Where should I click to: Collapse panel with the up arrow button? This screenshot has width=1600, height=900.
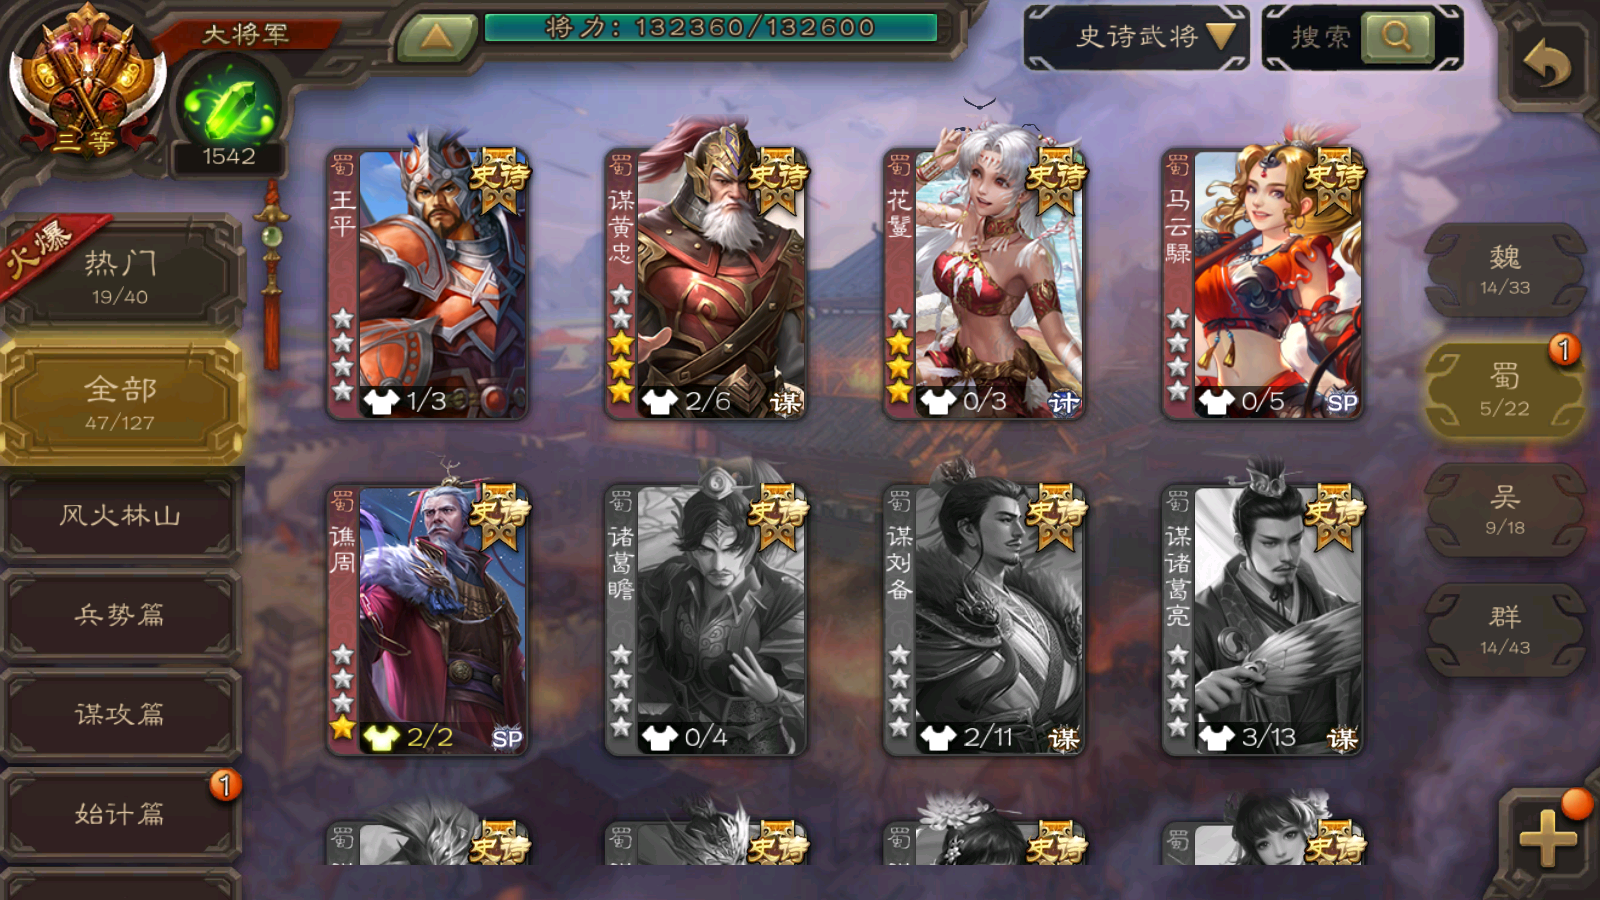tap(437, 36)
